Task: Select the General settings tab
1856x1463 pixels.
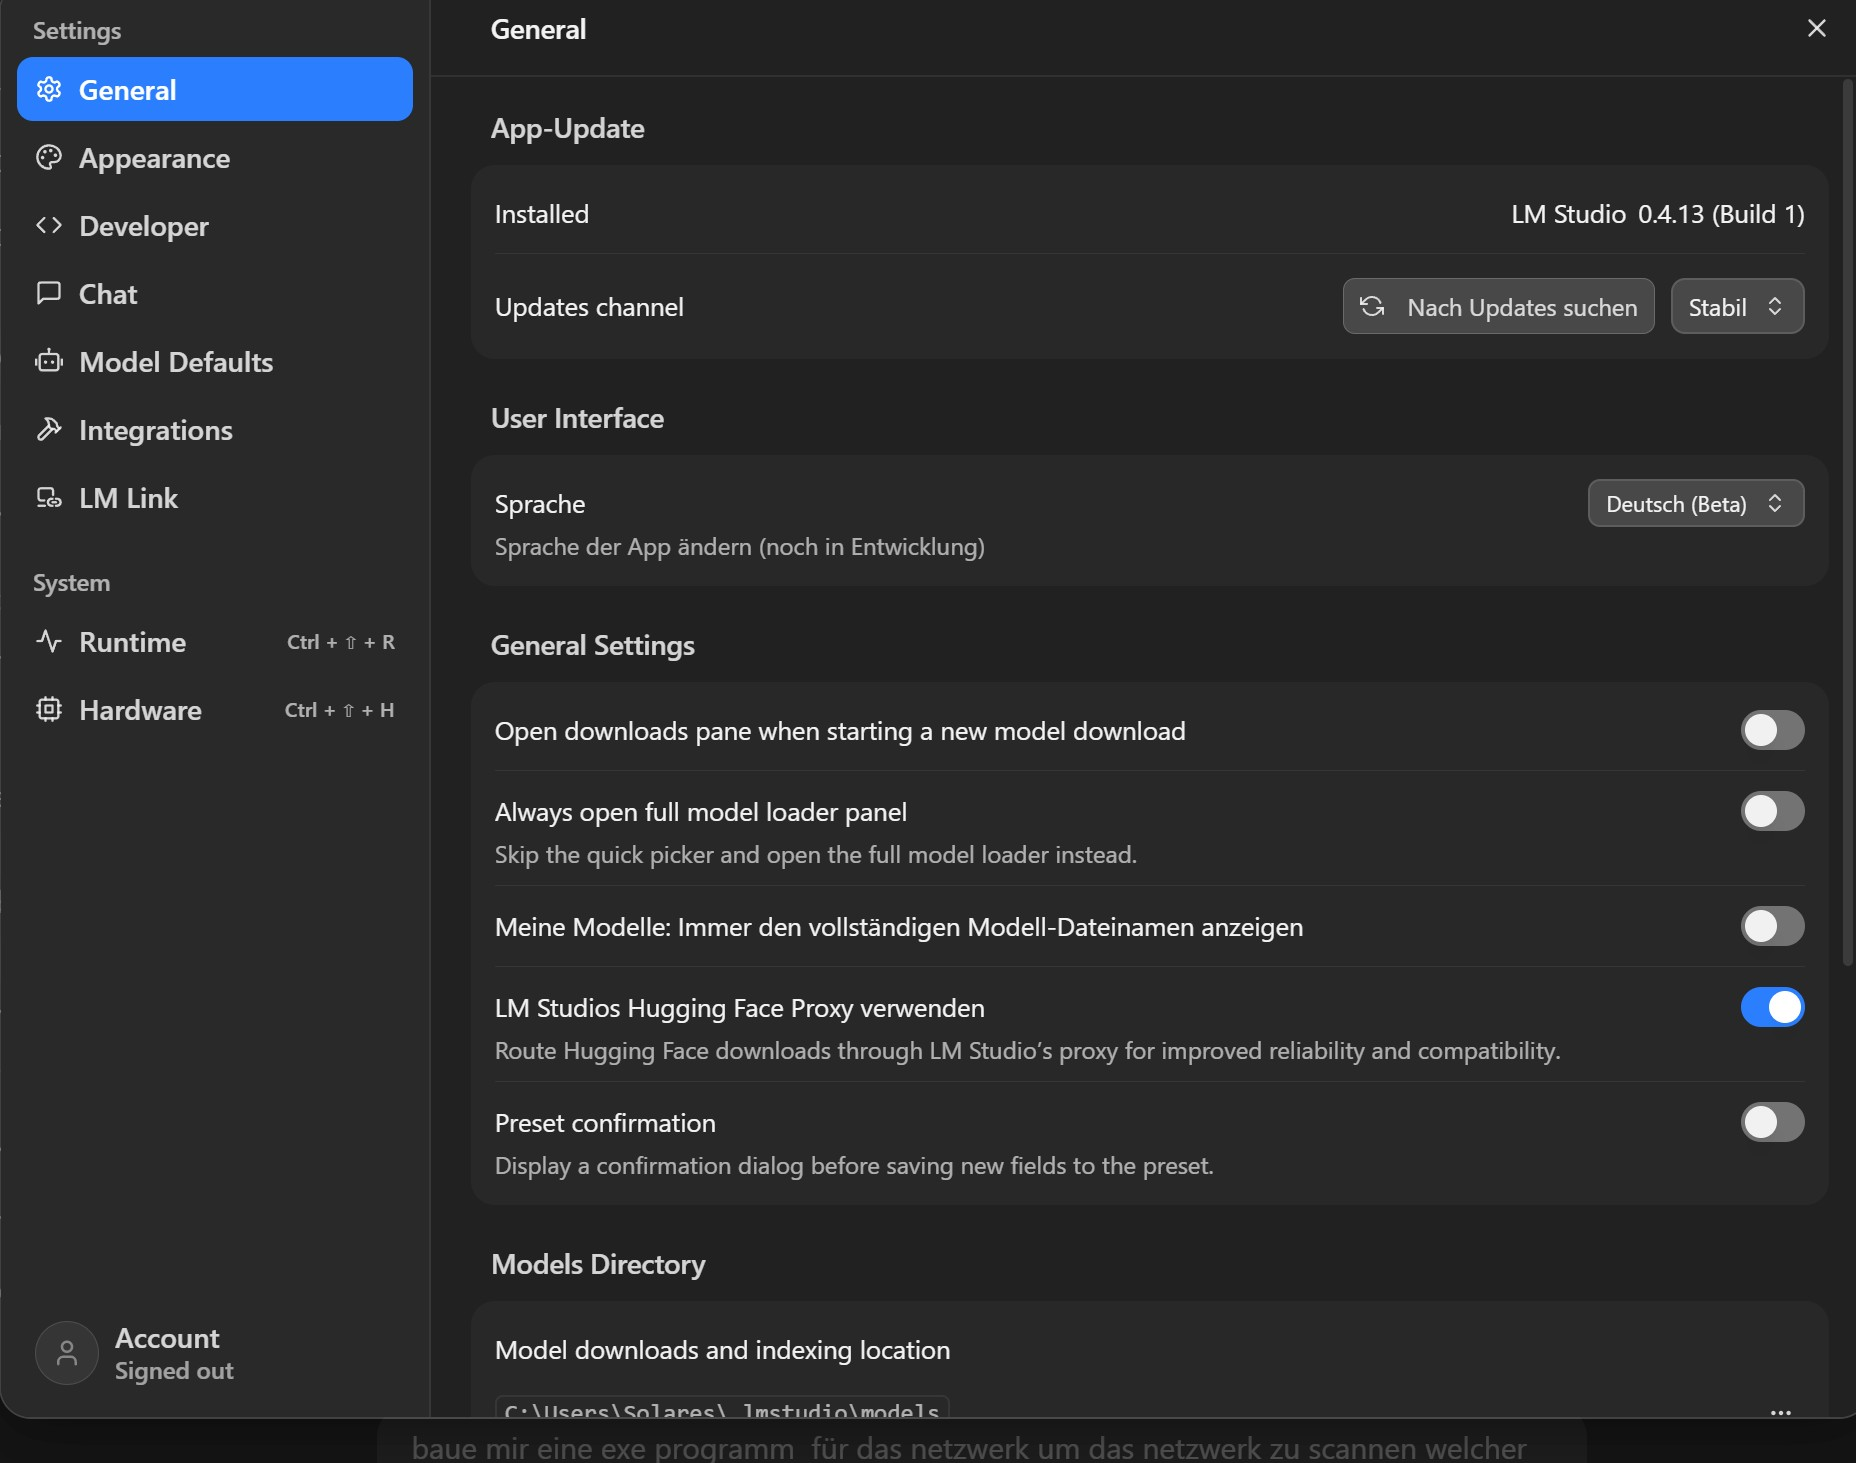Action: click(215, 89)
